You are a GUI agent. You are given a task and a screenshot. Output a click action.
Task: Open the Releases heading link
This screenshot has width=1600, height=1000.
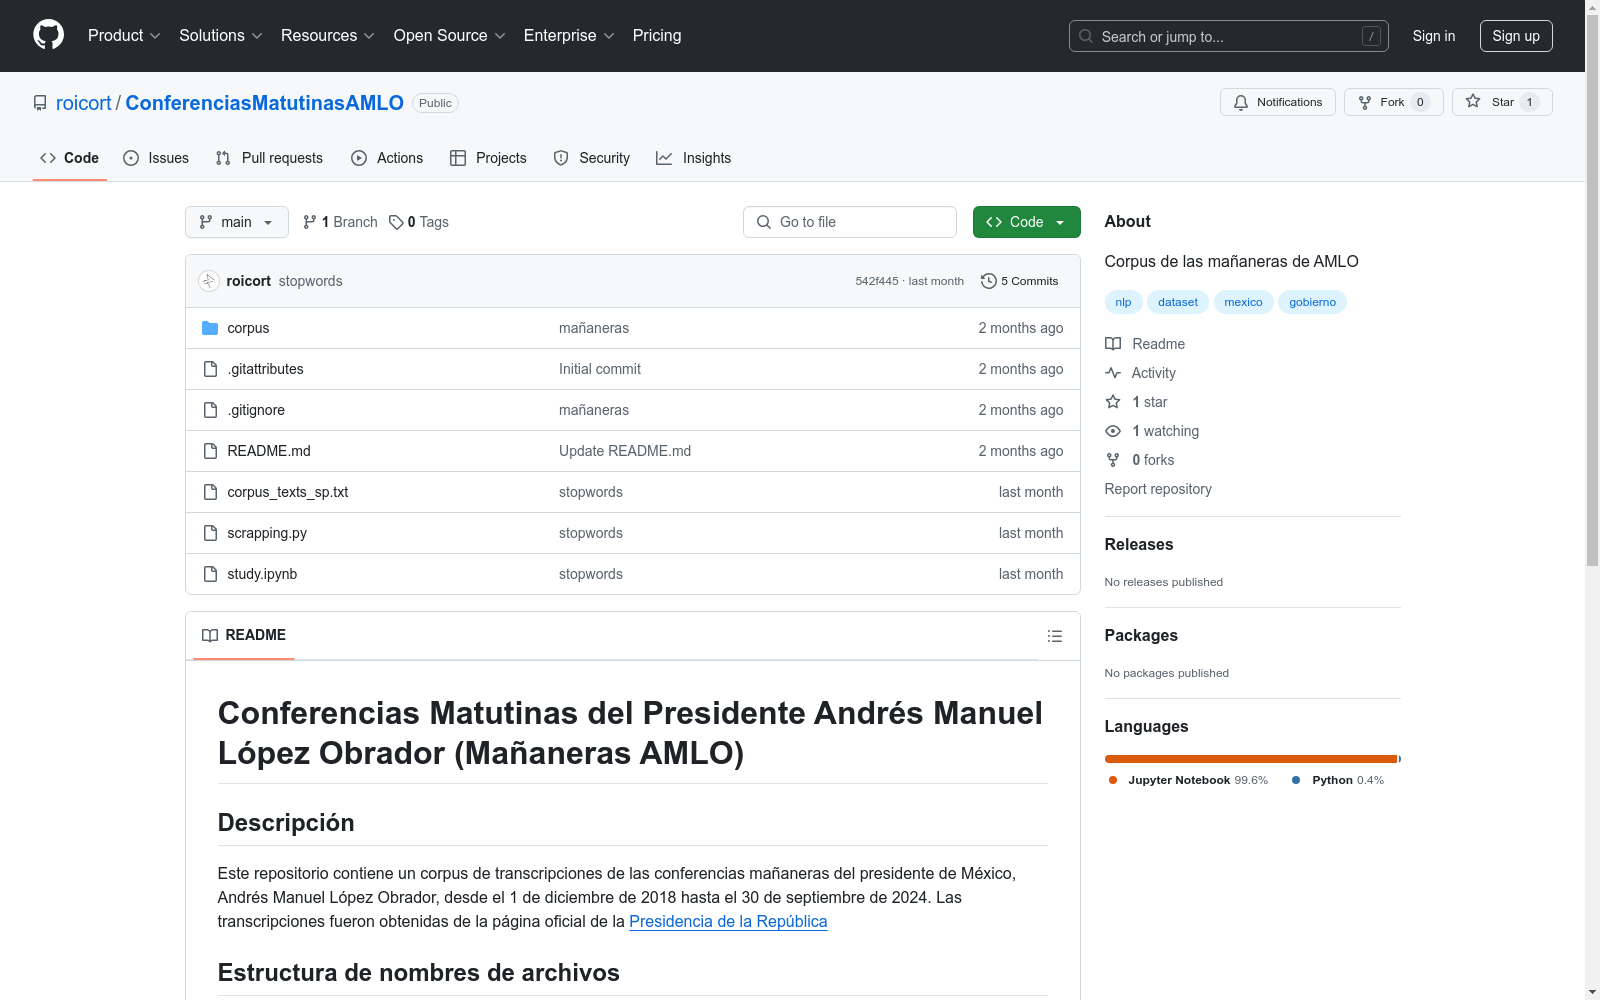tap(1139, 544)
